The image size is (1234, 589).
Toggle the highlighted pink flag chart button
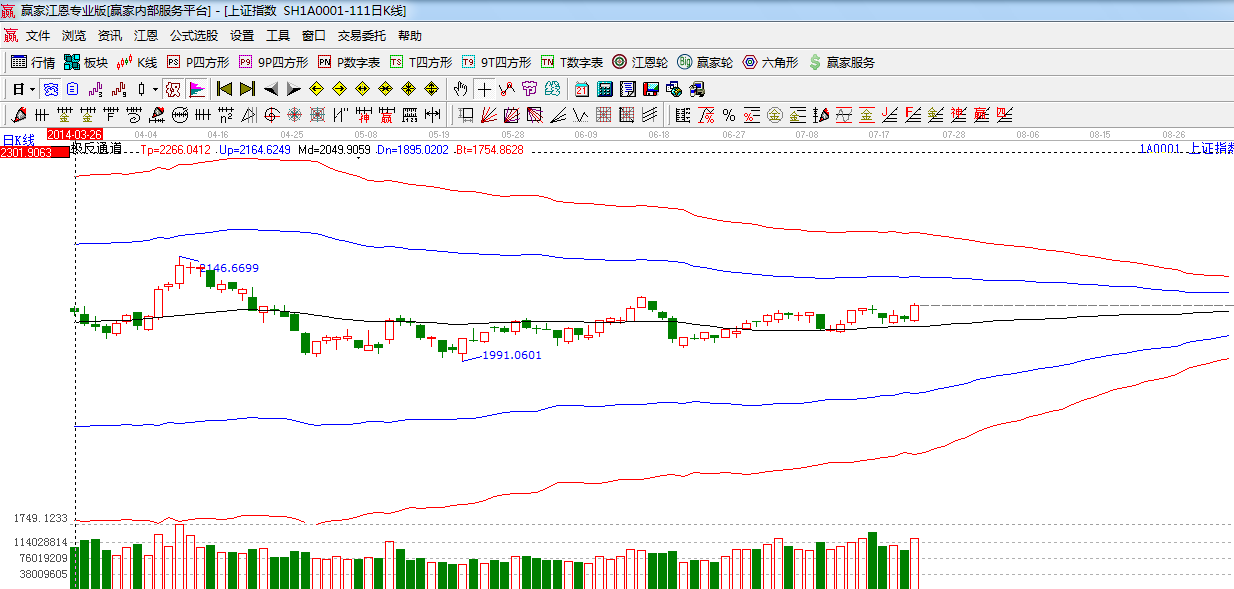point(197,89)
